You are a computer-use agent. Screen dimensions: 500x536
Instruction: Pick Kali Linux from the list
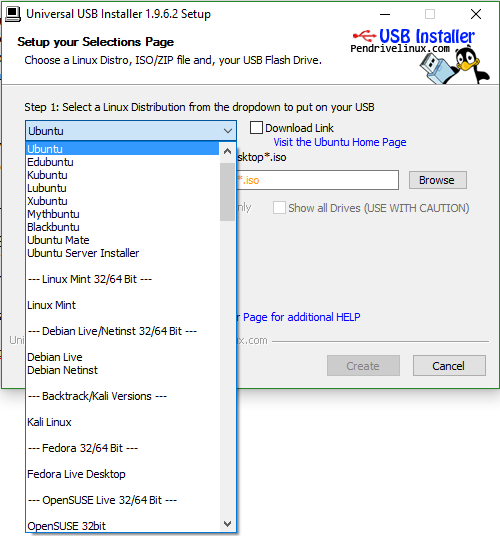click(122, 422)
